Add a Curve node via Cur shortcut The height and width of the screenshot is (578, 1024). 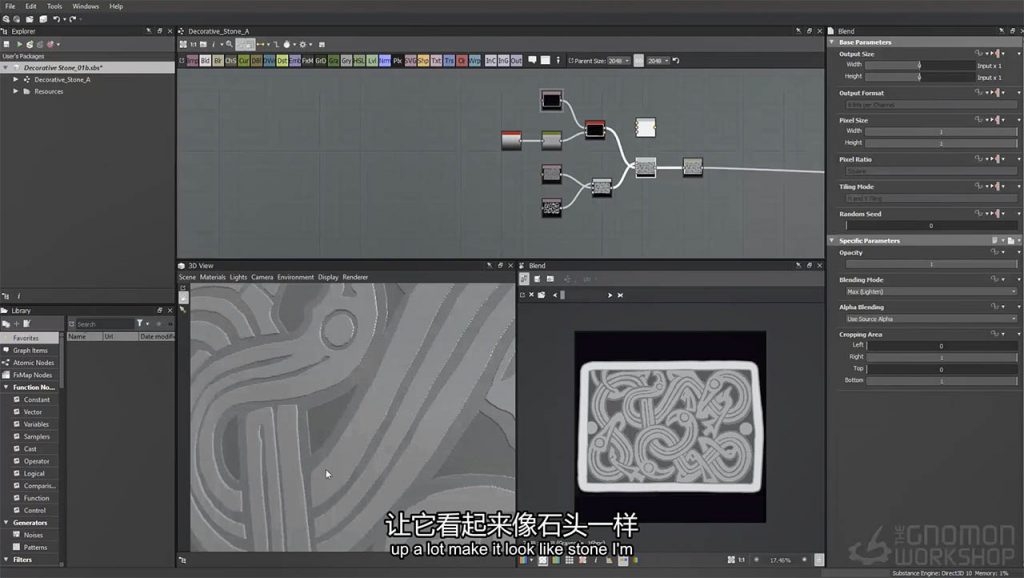click(244, 61)
